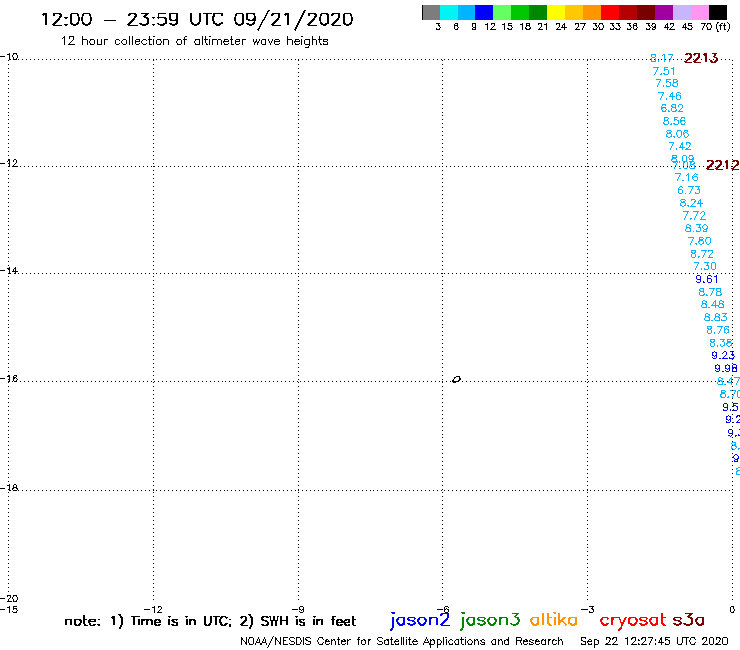Click the 'note: 1) Time is in UTC' text
Viewport: 740px width, 650px height.
point(148,621)
